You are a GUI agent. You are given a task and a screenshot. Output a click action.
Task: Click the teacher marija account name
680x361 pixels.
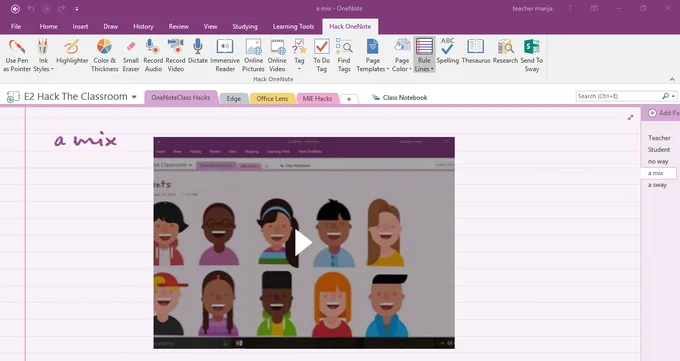pyautogui.click(x=532, y=9)
